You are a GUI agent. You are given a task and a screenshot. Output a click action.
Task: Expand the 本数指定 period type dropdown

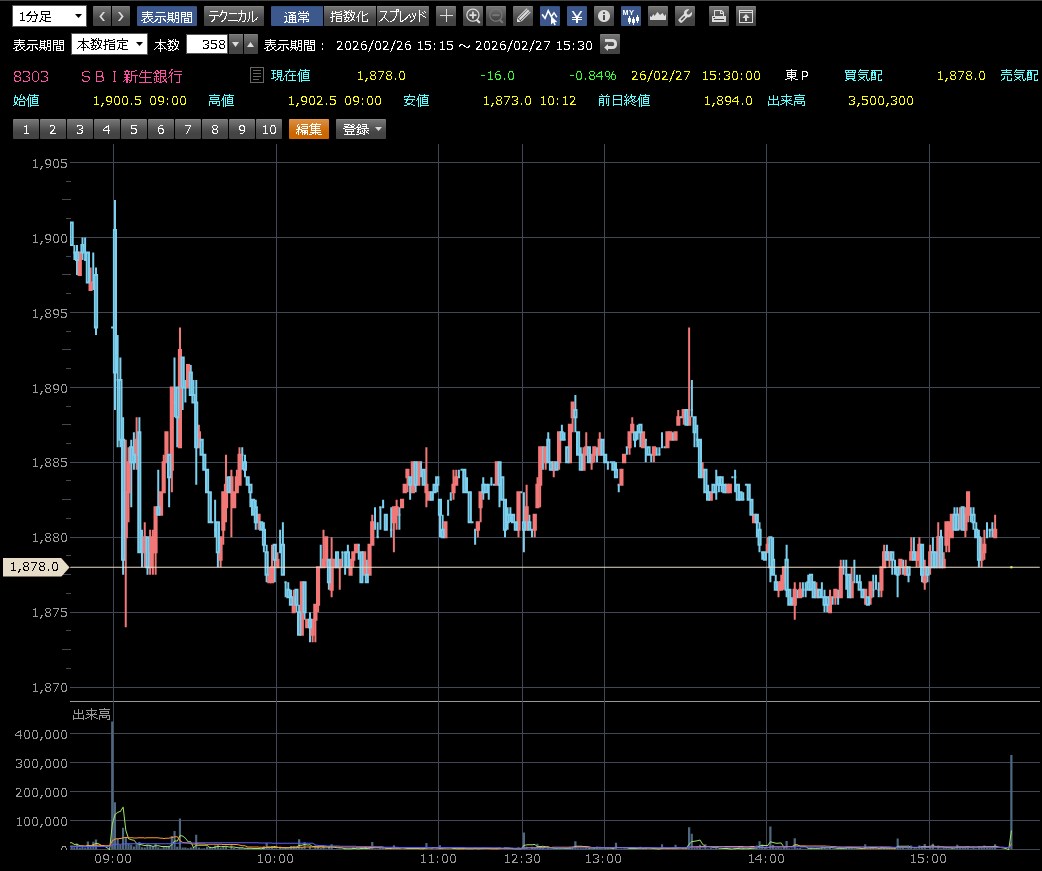click(x=110, y=45)
